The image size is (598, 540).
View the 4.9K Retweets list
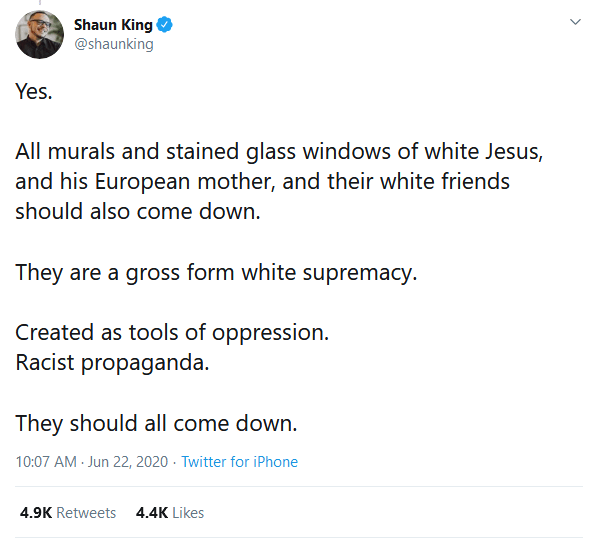point(68,513)
